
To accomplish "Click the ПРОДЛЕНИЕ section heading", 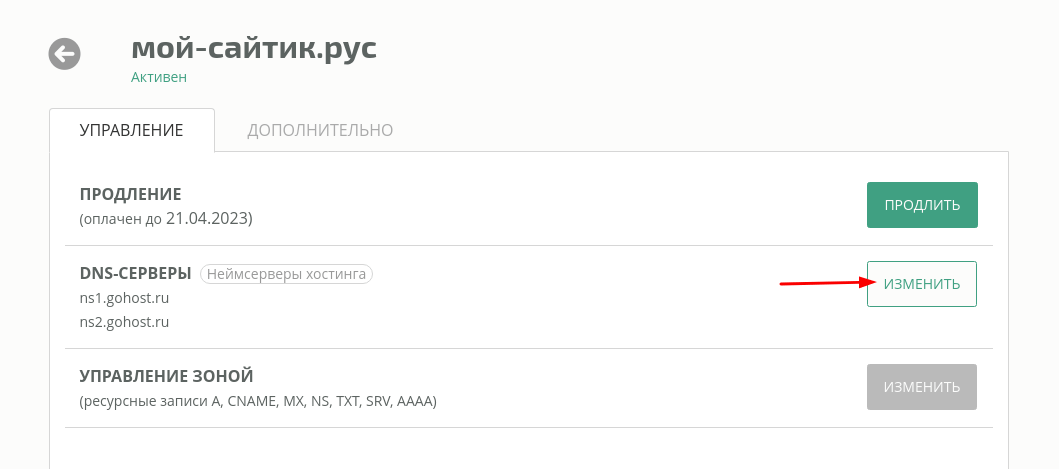I will pos(130,194).
